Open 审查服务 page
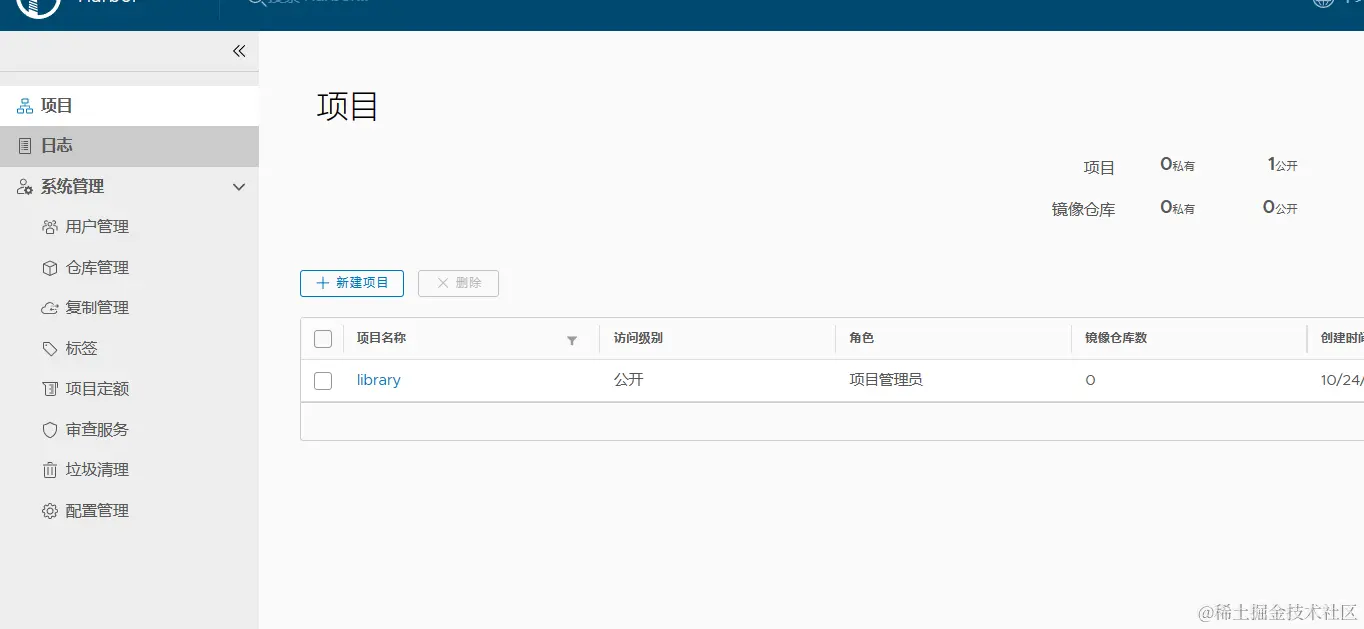This screenshot has height=629, width=1364. tap(97, 430)
